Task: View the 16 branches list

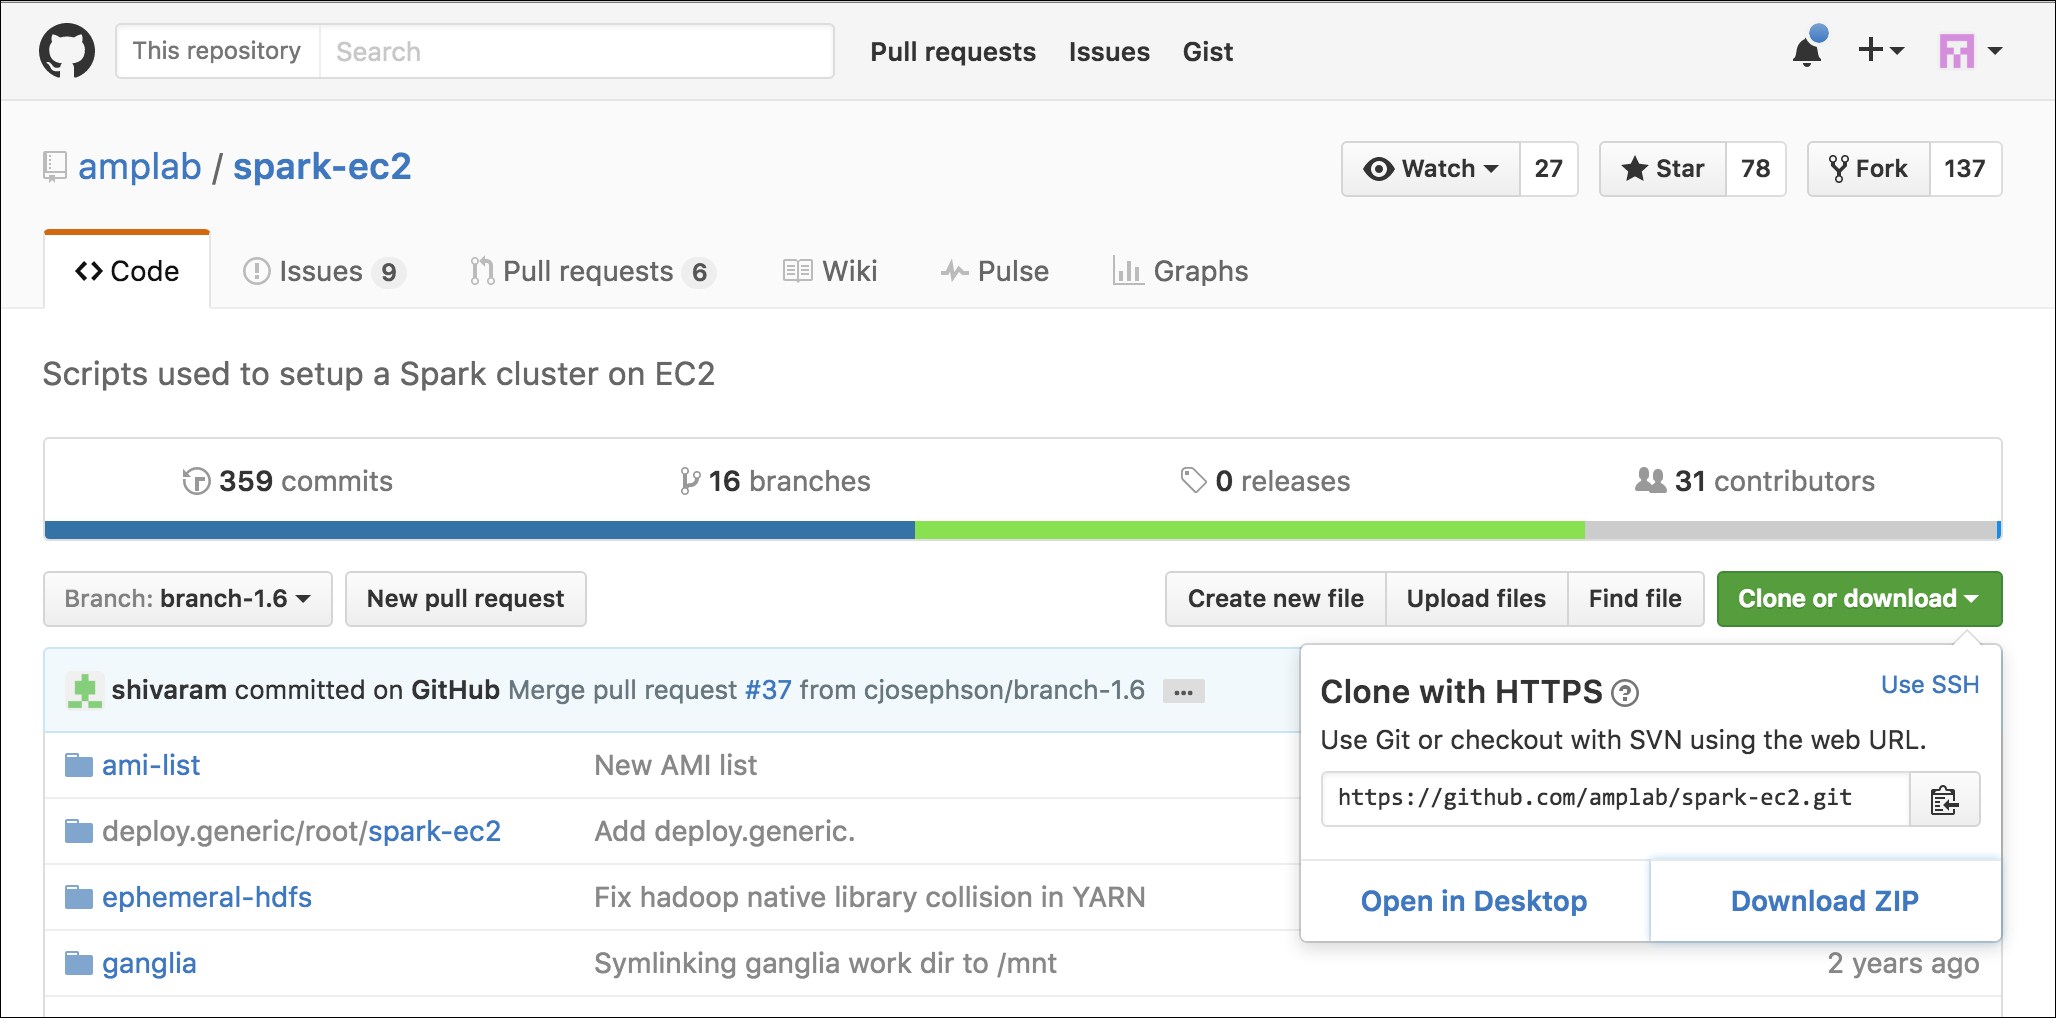Action: [x=775, y=481]
